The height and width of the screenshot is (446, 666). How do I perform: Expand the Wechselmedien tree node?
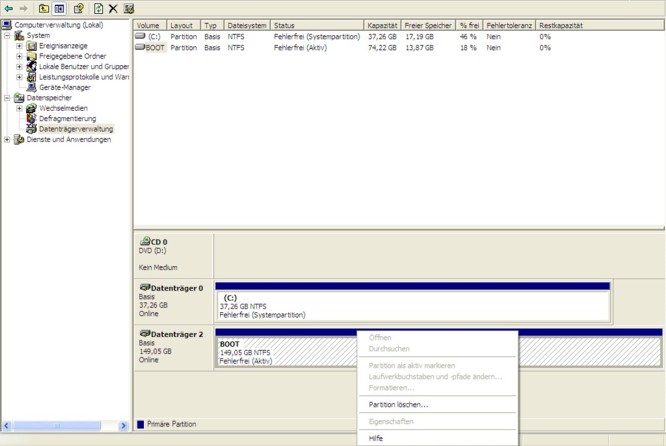tap(19, 108)
